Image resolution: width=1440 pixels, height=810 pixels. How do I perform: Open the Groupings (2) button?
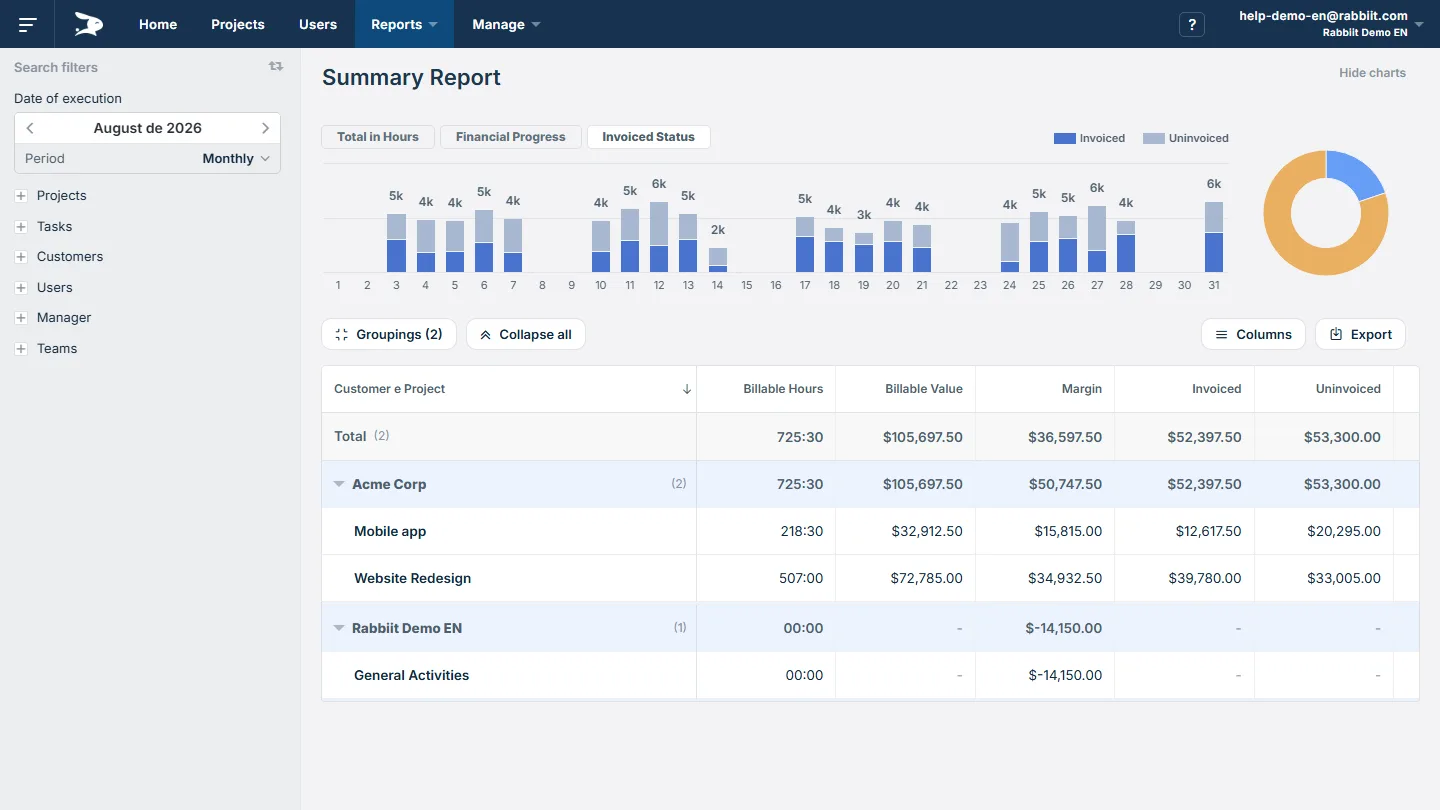[x=389, y=334]
